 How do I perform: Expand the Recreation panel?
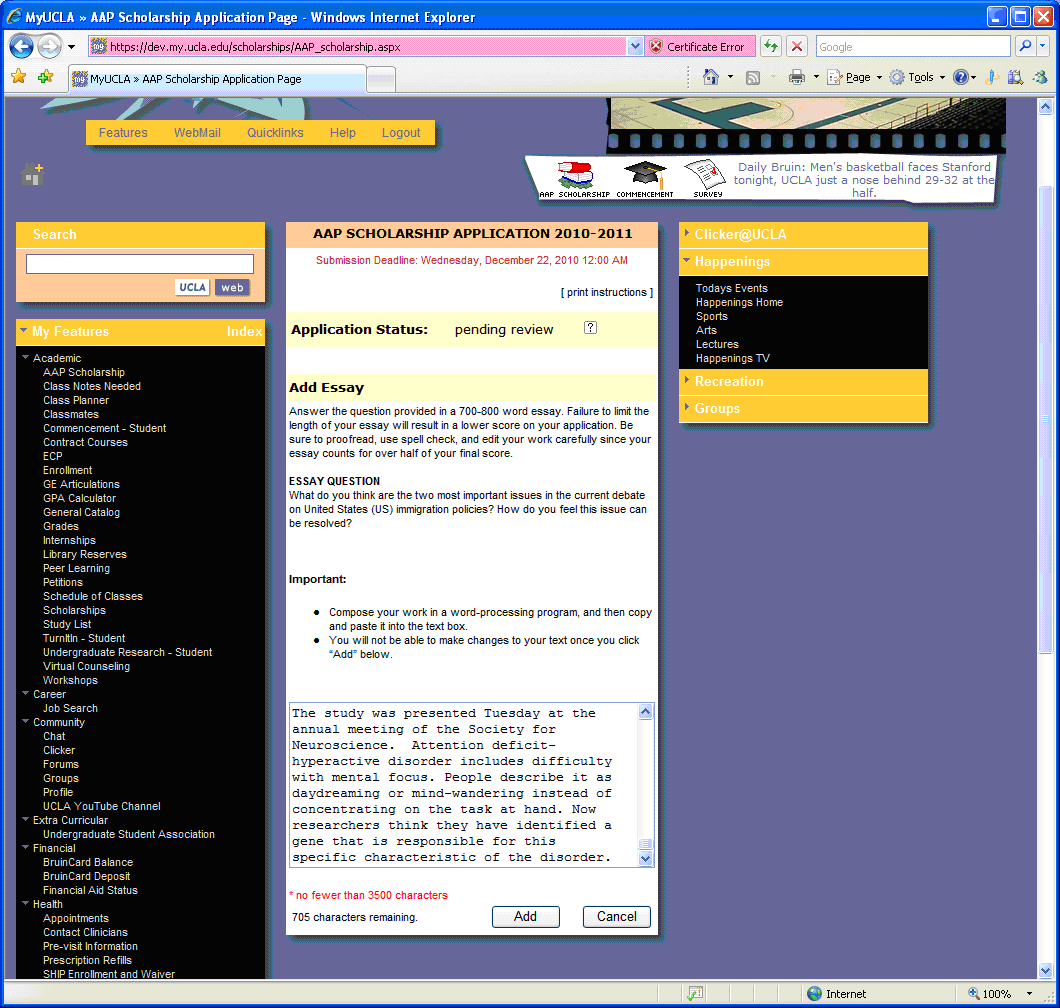coord(729,382)
